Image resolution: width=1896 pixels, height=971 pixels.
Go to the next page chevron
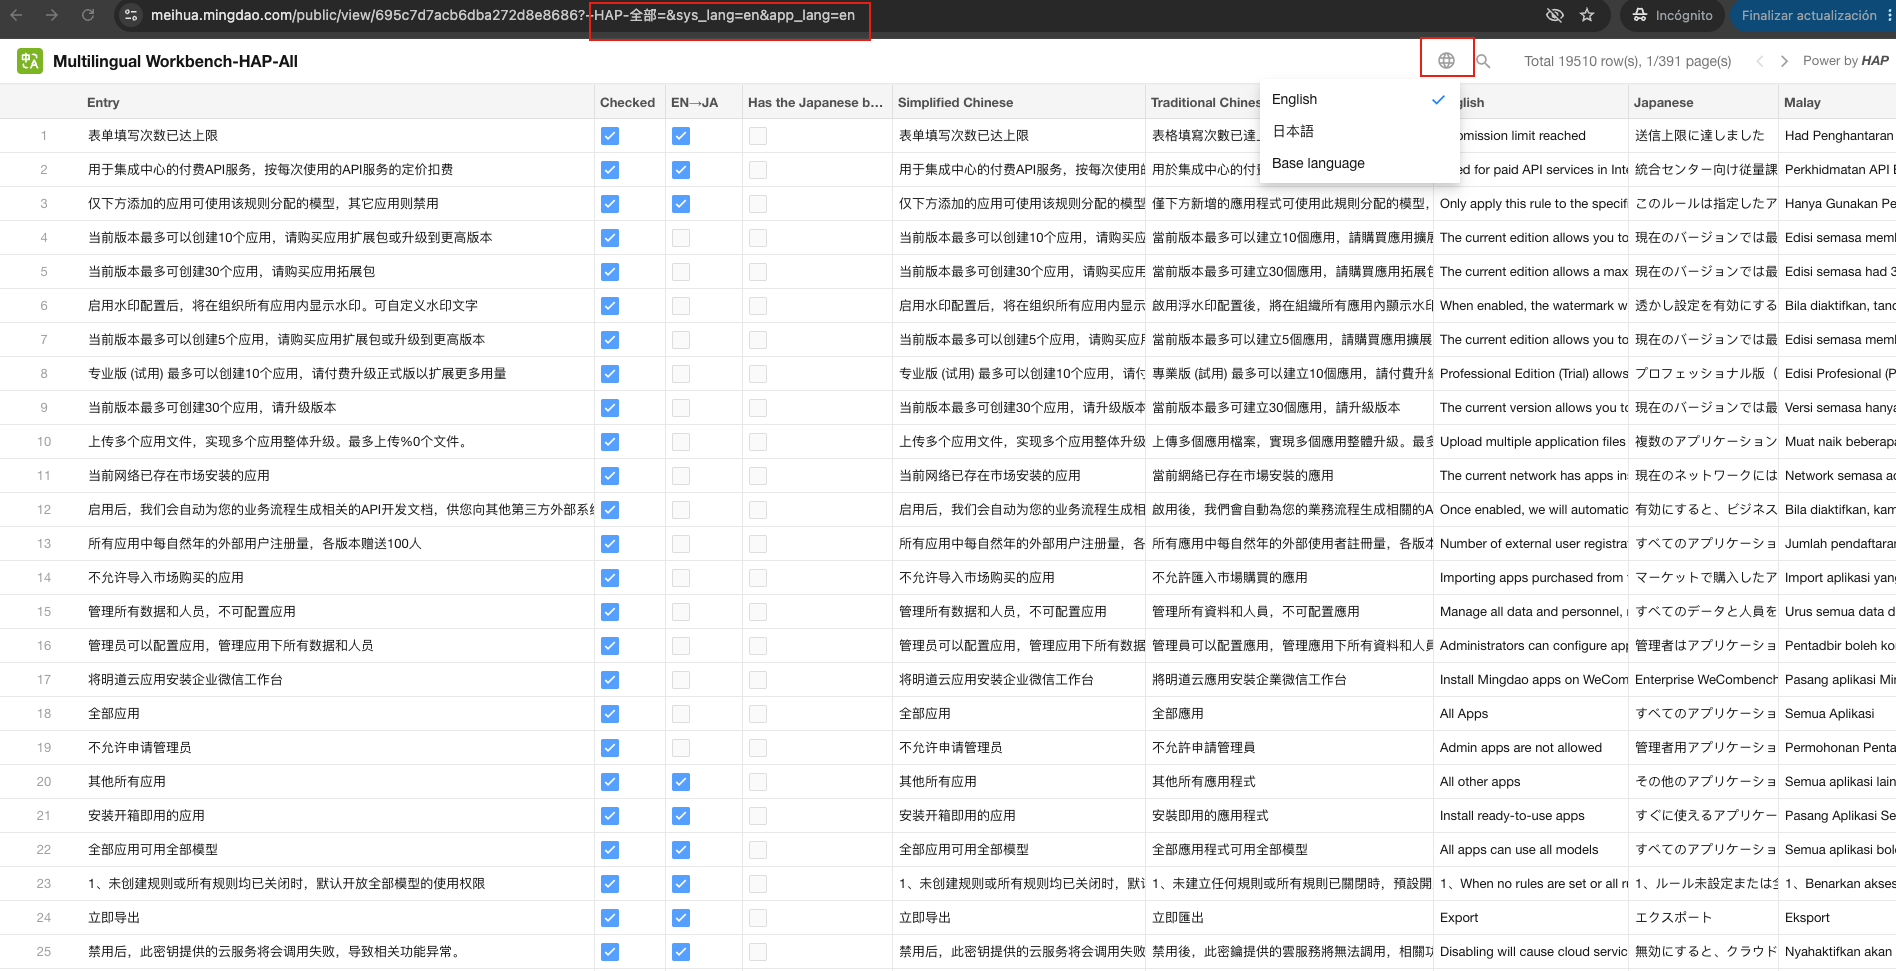click(1784, 61)
